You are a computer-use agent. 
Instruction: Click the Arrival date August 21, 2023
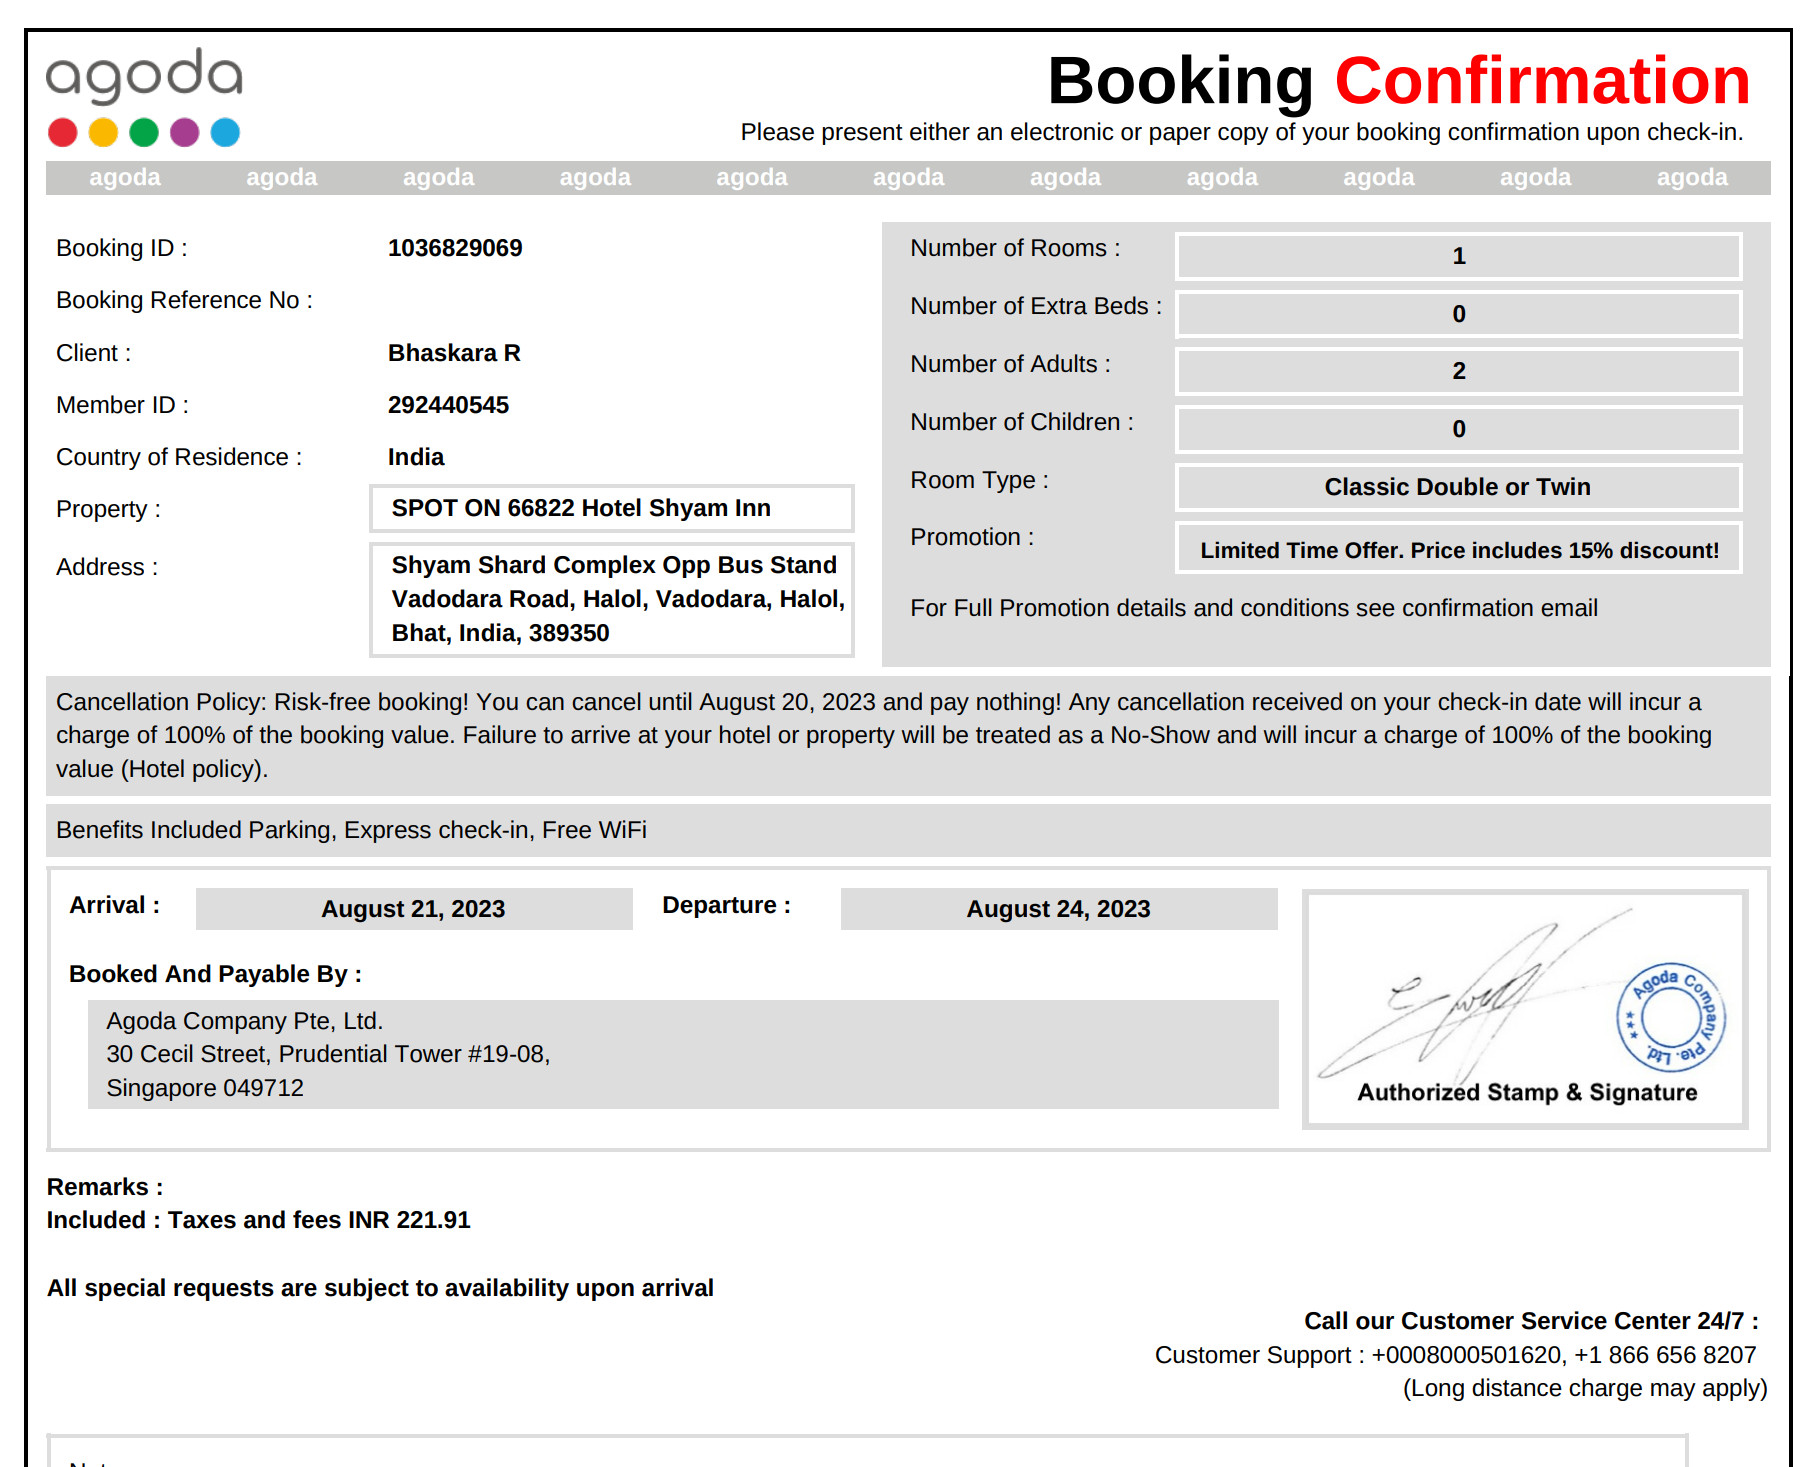(413, 909)
